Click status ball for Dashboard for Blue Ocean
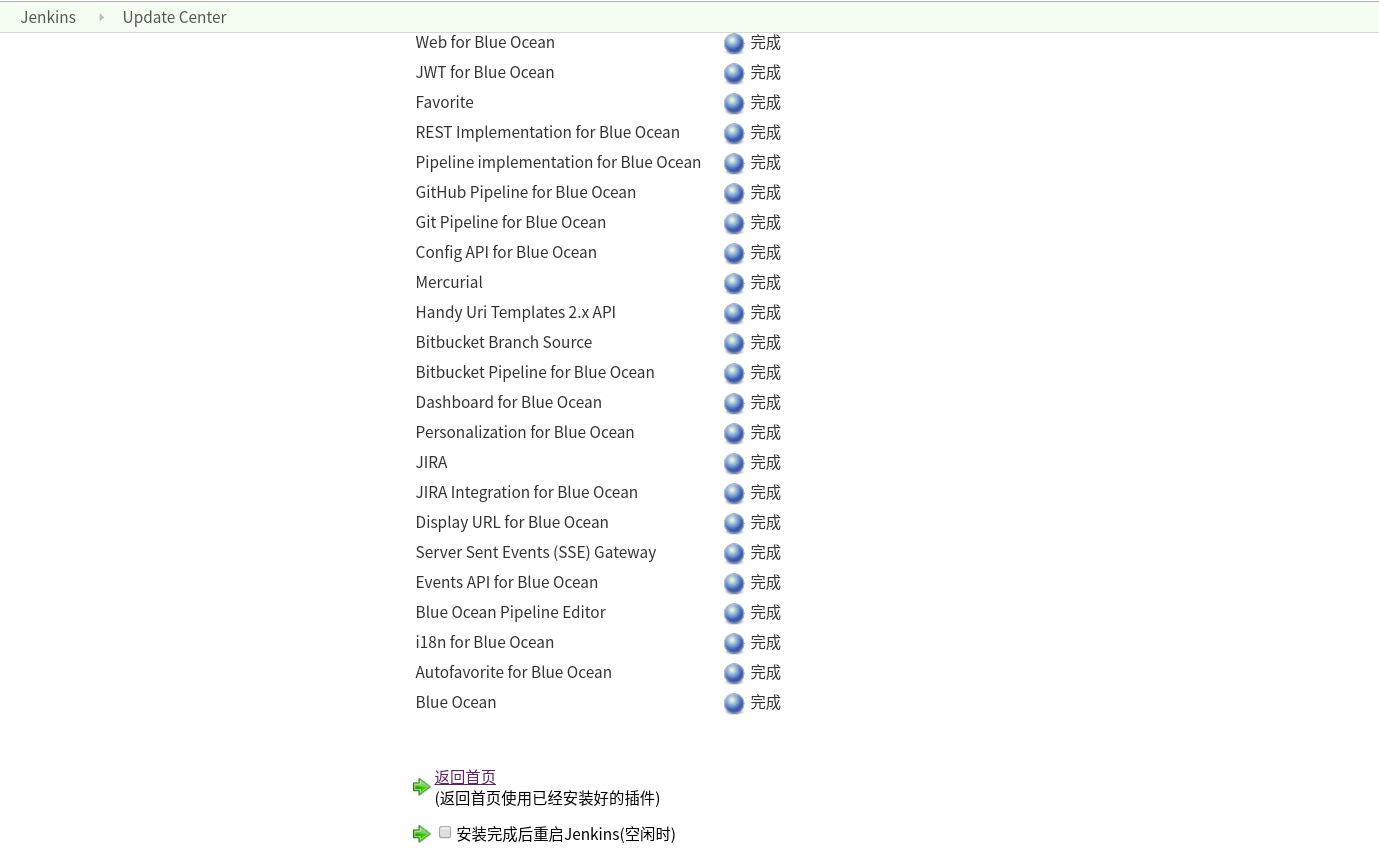Image resolution: width=1379 pixels, height=855 pixels. [x=734, y=403]
